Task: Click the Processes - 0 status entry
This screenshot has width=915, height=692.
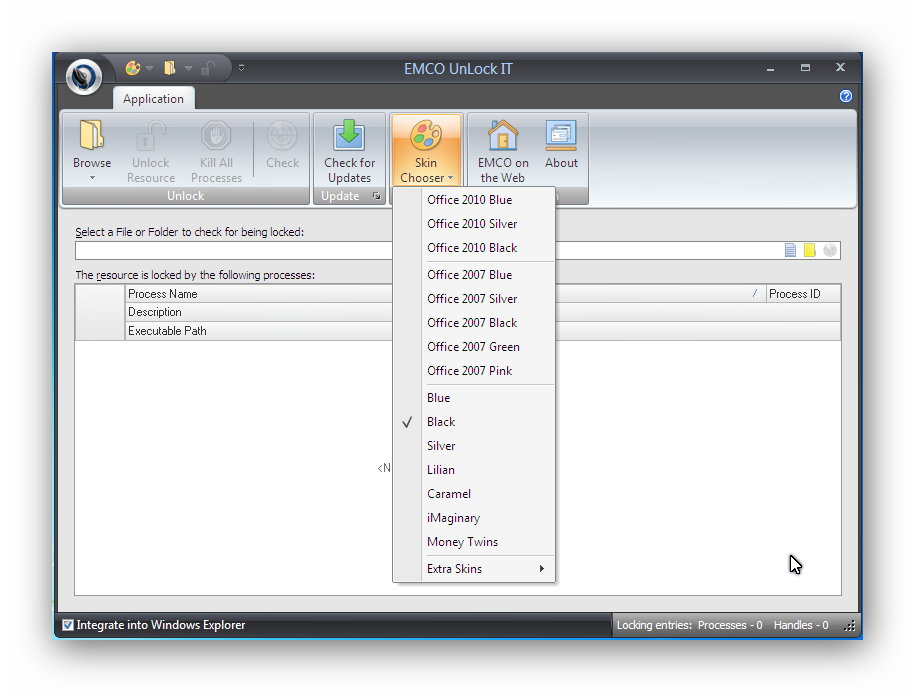Action: click(730, 625)
